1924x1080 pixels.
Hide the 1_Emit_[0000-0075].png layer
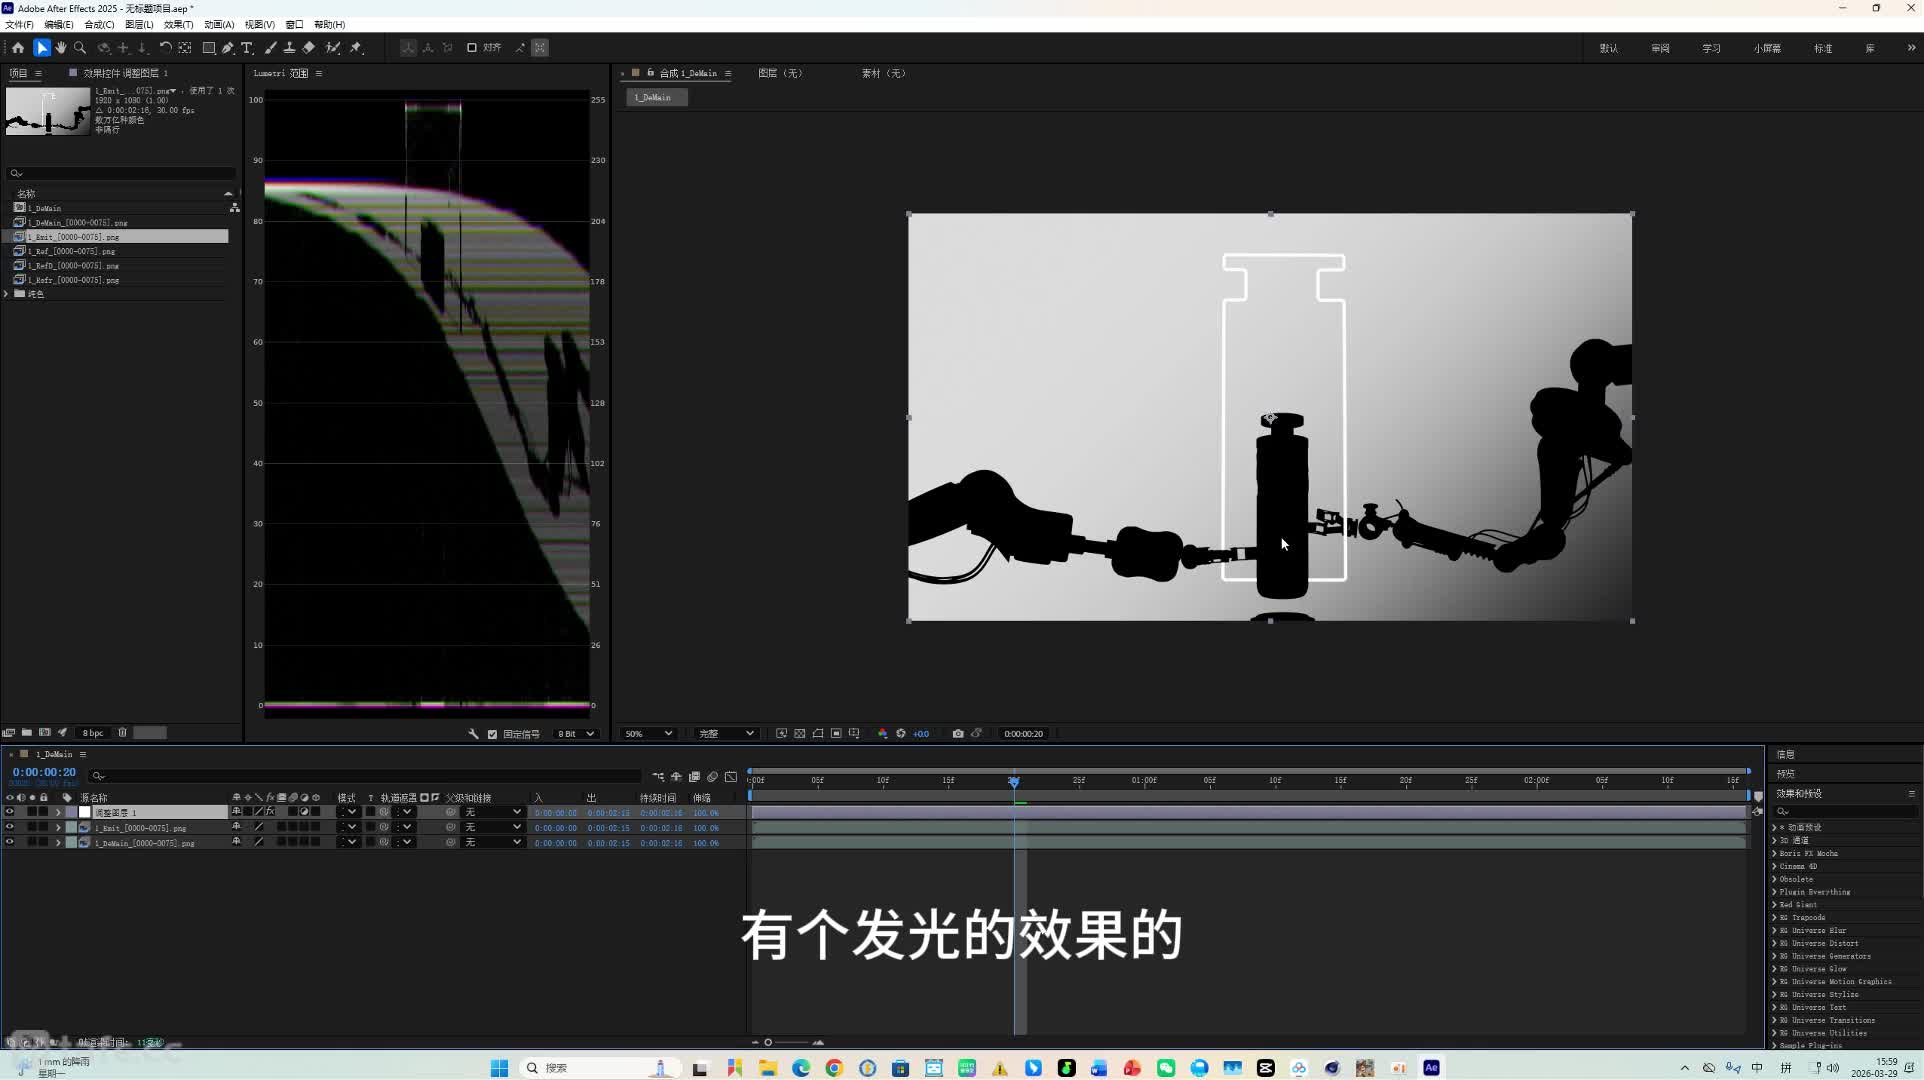coord(10,827)
